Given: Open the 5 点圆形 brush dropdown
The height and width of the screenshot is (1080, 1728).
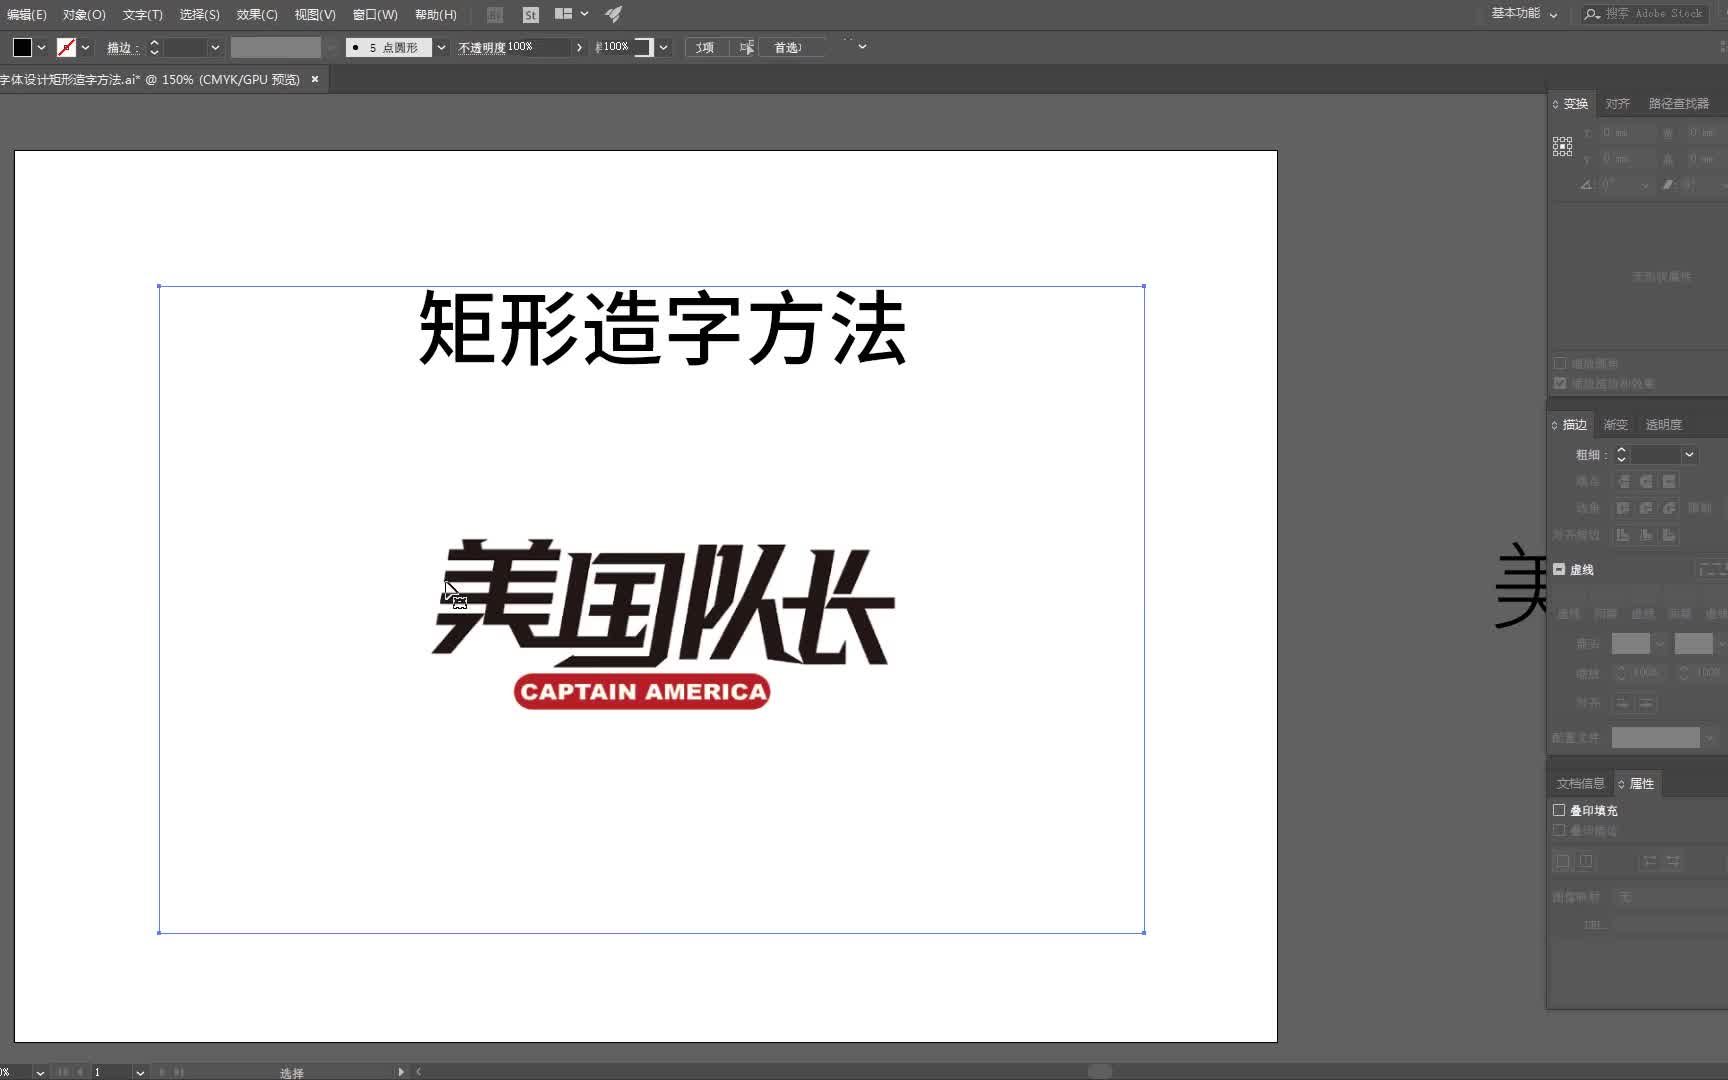Looking at the screenshot, I should pos(441,47).
